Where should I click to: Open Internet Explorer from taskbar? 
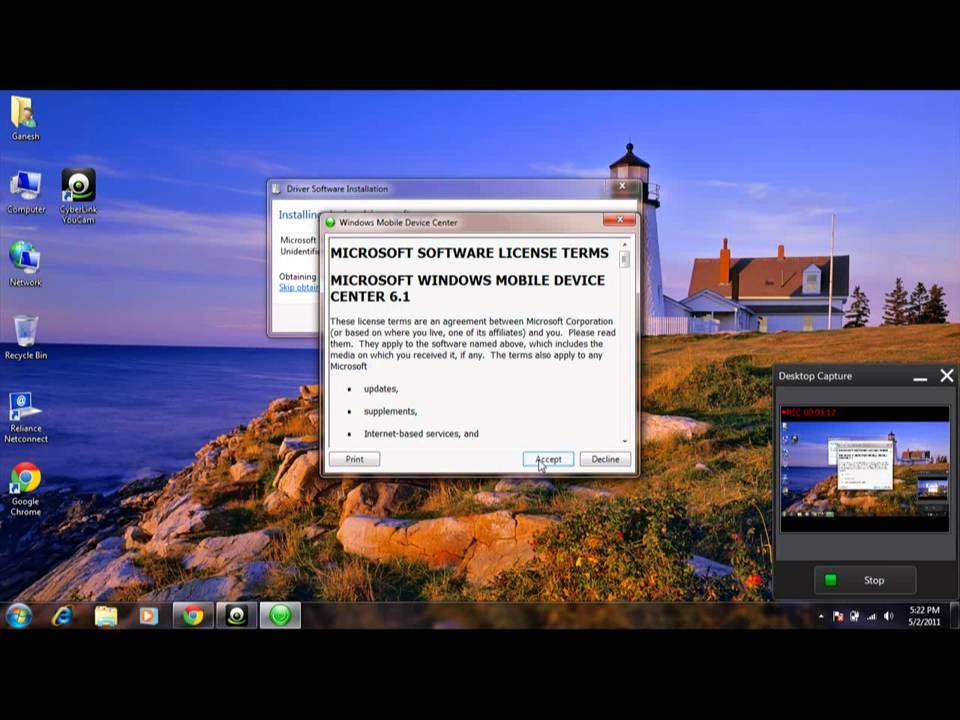pyautogui.click(x=62, y=615)
